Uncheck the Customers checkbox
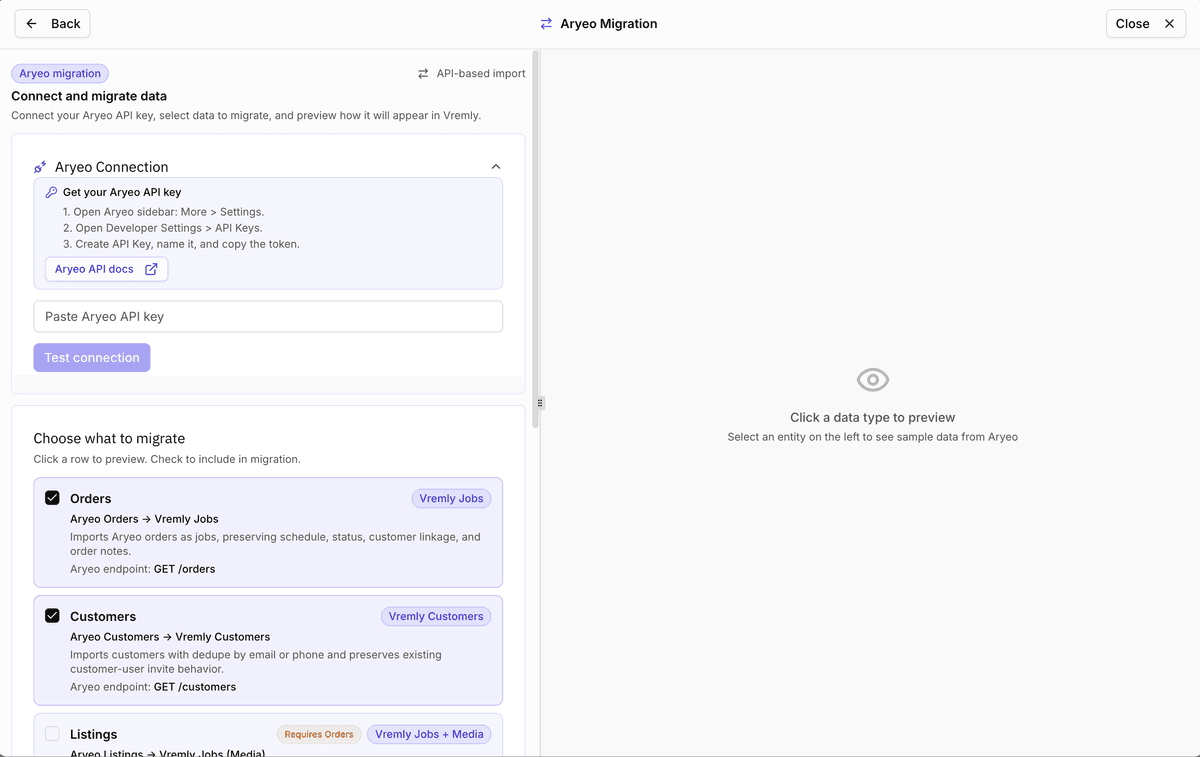Viewport: 1200px width, 757px height. [x=52, y=615]
